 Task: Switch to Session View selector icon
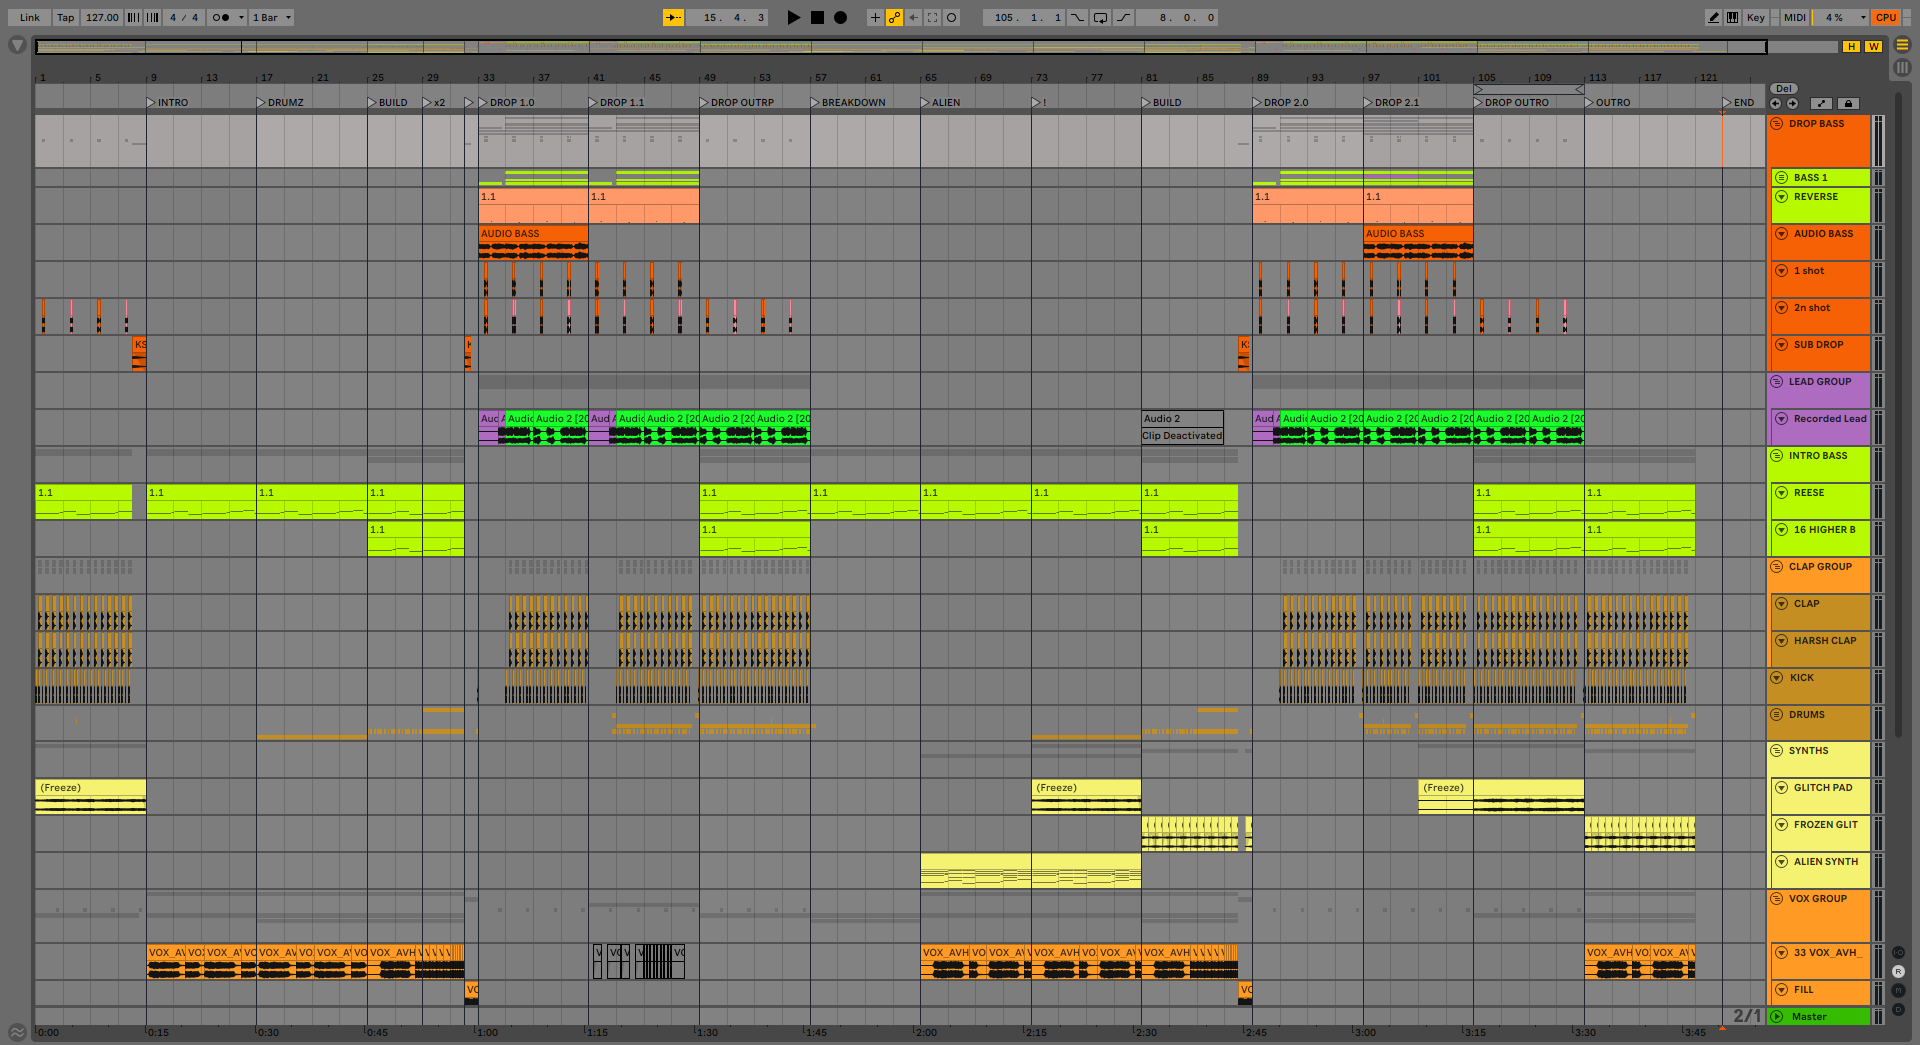click(x=1903, y=67)
